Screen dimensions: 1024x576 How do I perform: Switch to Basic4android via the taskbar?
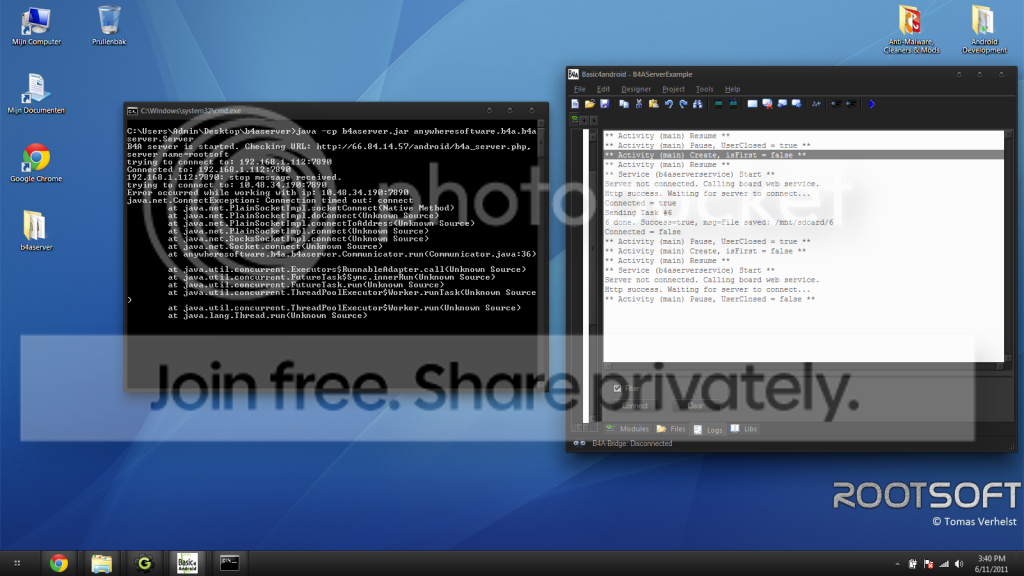187,563
